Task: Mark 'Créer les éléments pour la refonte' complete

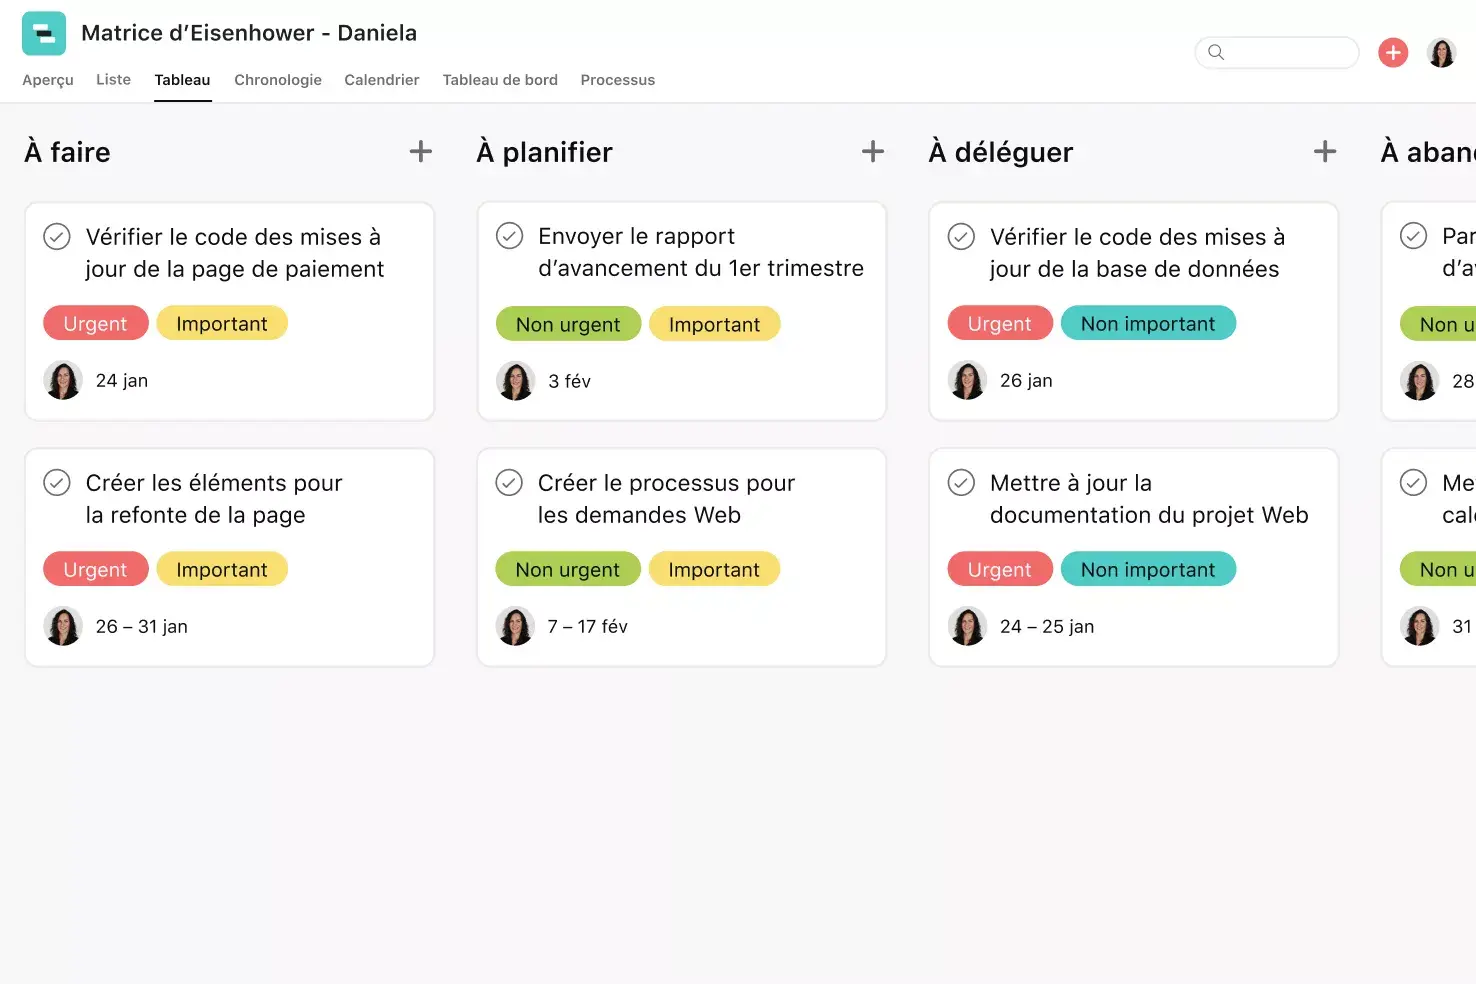Action: click(57, 483)
